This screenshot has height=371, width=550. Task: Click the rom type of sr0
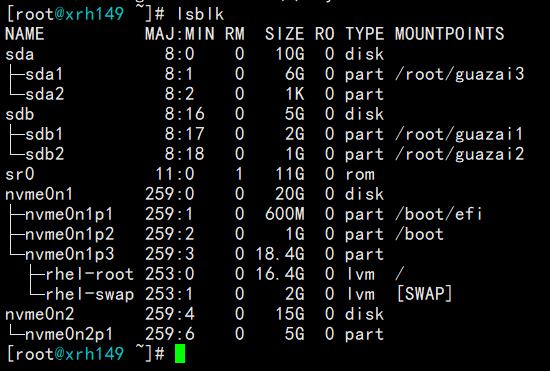[360, 175]
